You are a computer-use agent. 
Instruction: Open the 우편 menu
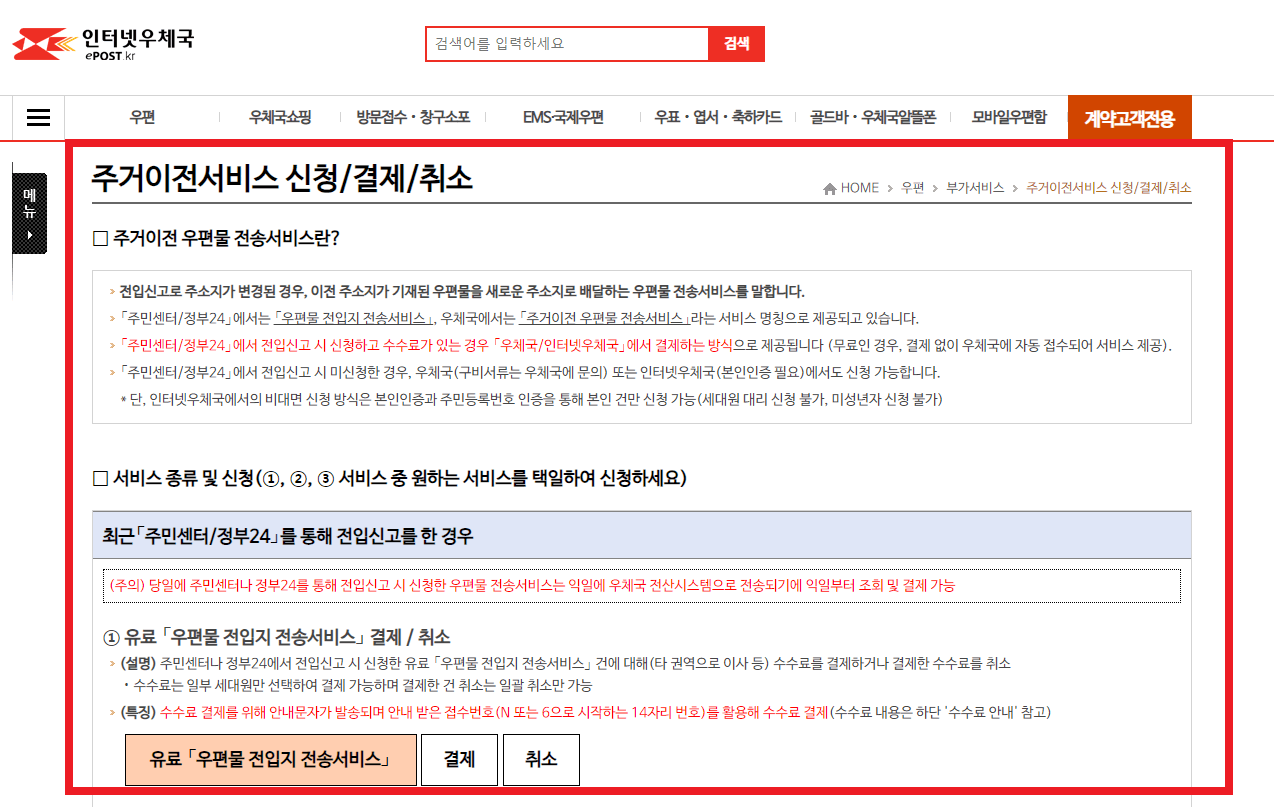click(x=142, y=117)
